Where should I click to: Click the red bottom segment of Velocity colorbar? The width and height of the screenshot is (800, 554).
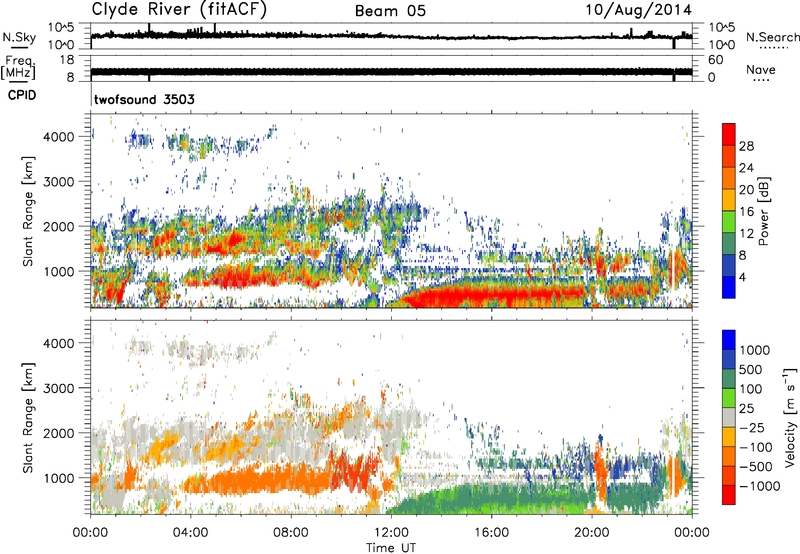729,495
